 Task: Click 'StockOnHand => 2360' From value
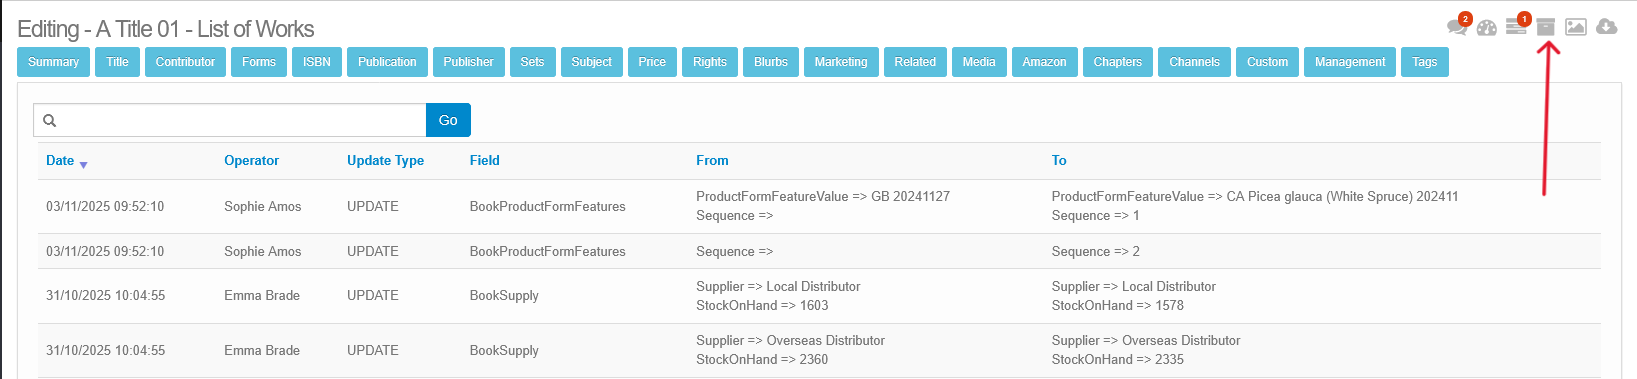tap(762, 360)
